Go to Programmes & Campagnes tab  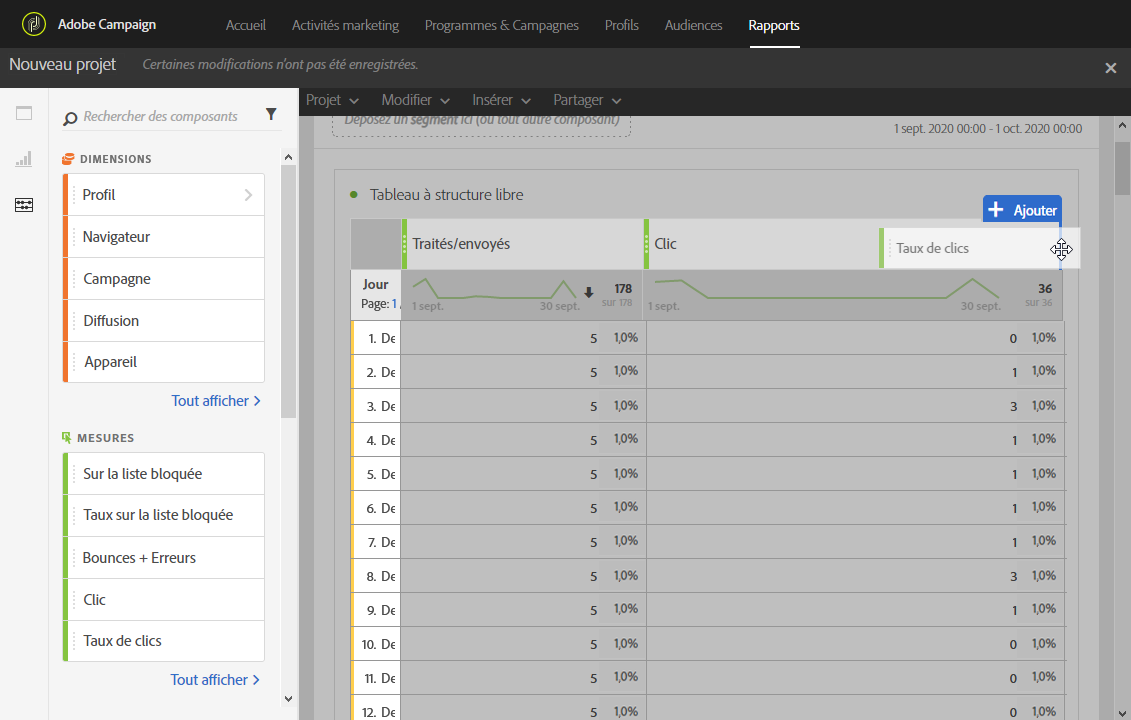[501, 25]
